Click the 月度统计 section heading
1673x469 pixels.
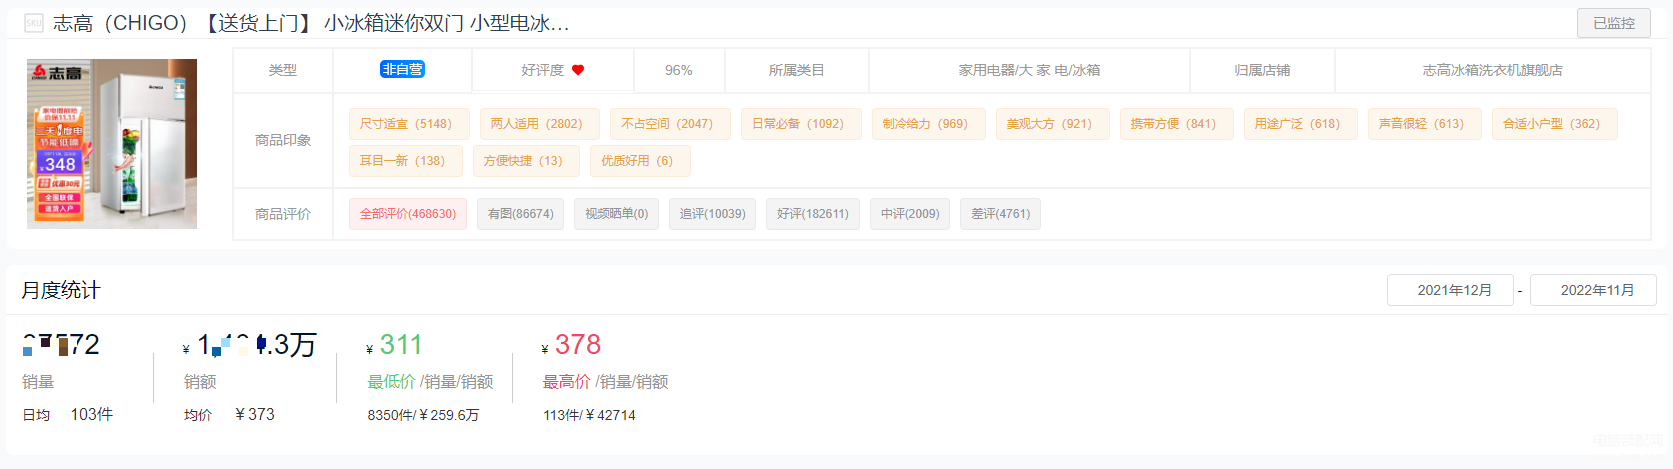click(61, 290)
